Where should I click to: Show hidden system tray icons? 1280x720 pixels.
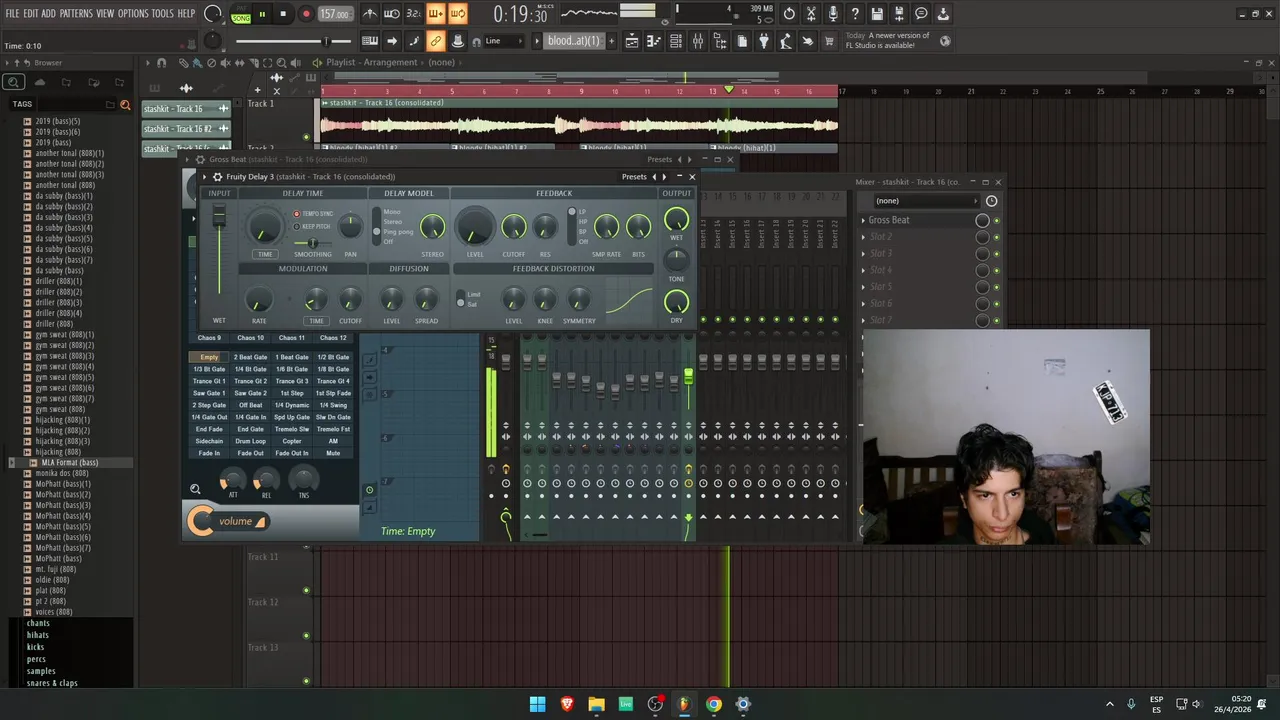click(x=1109, y=704)
